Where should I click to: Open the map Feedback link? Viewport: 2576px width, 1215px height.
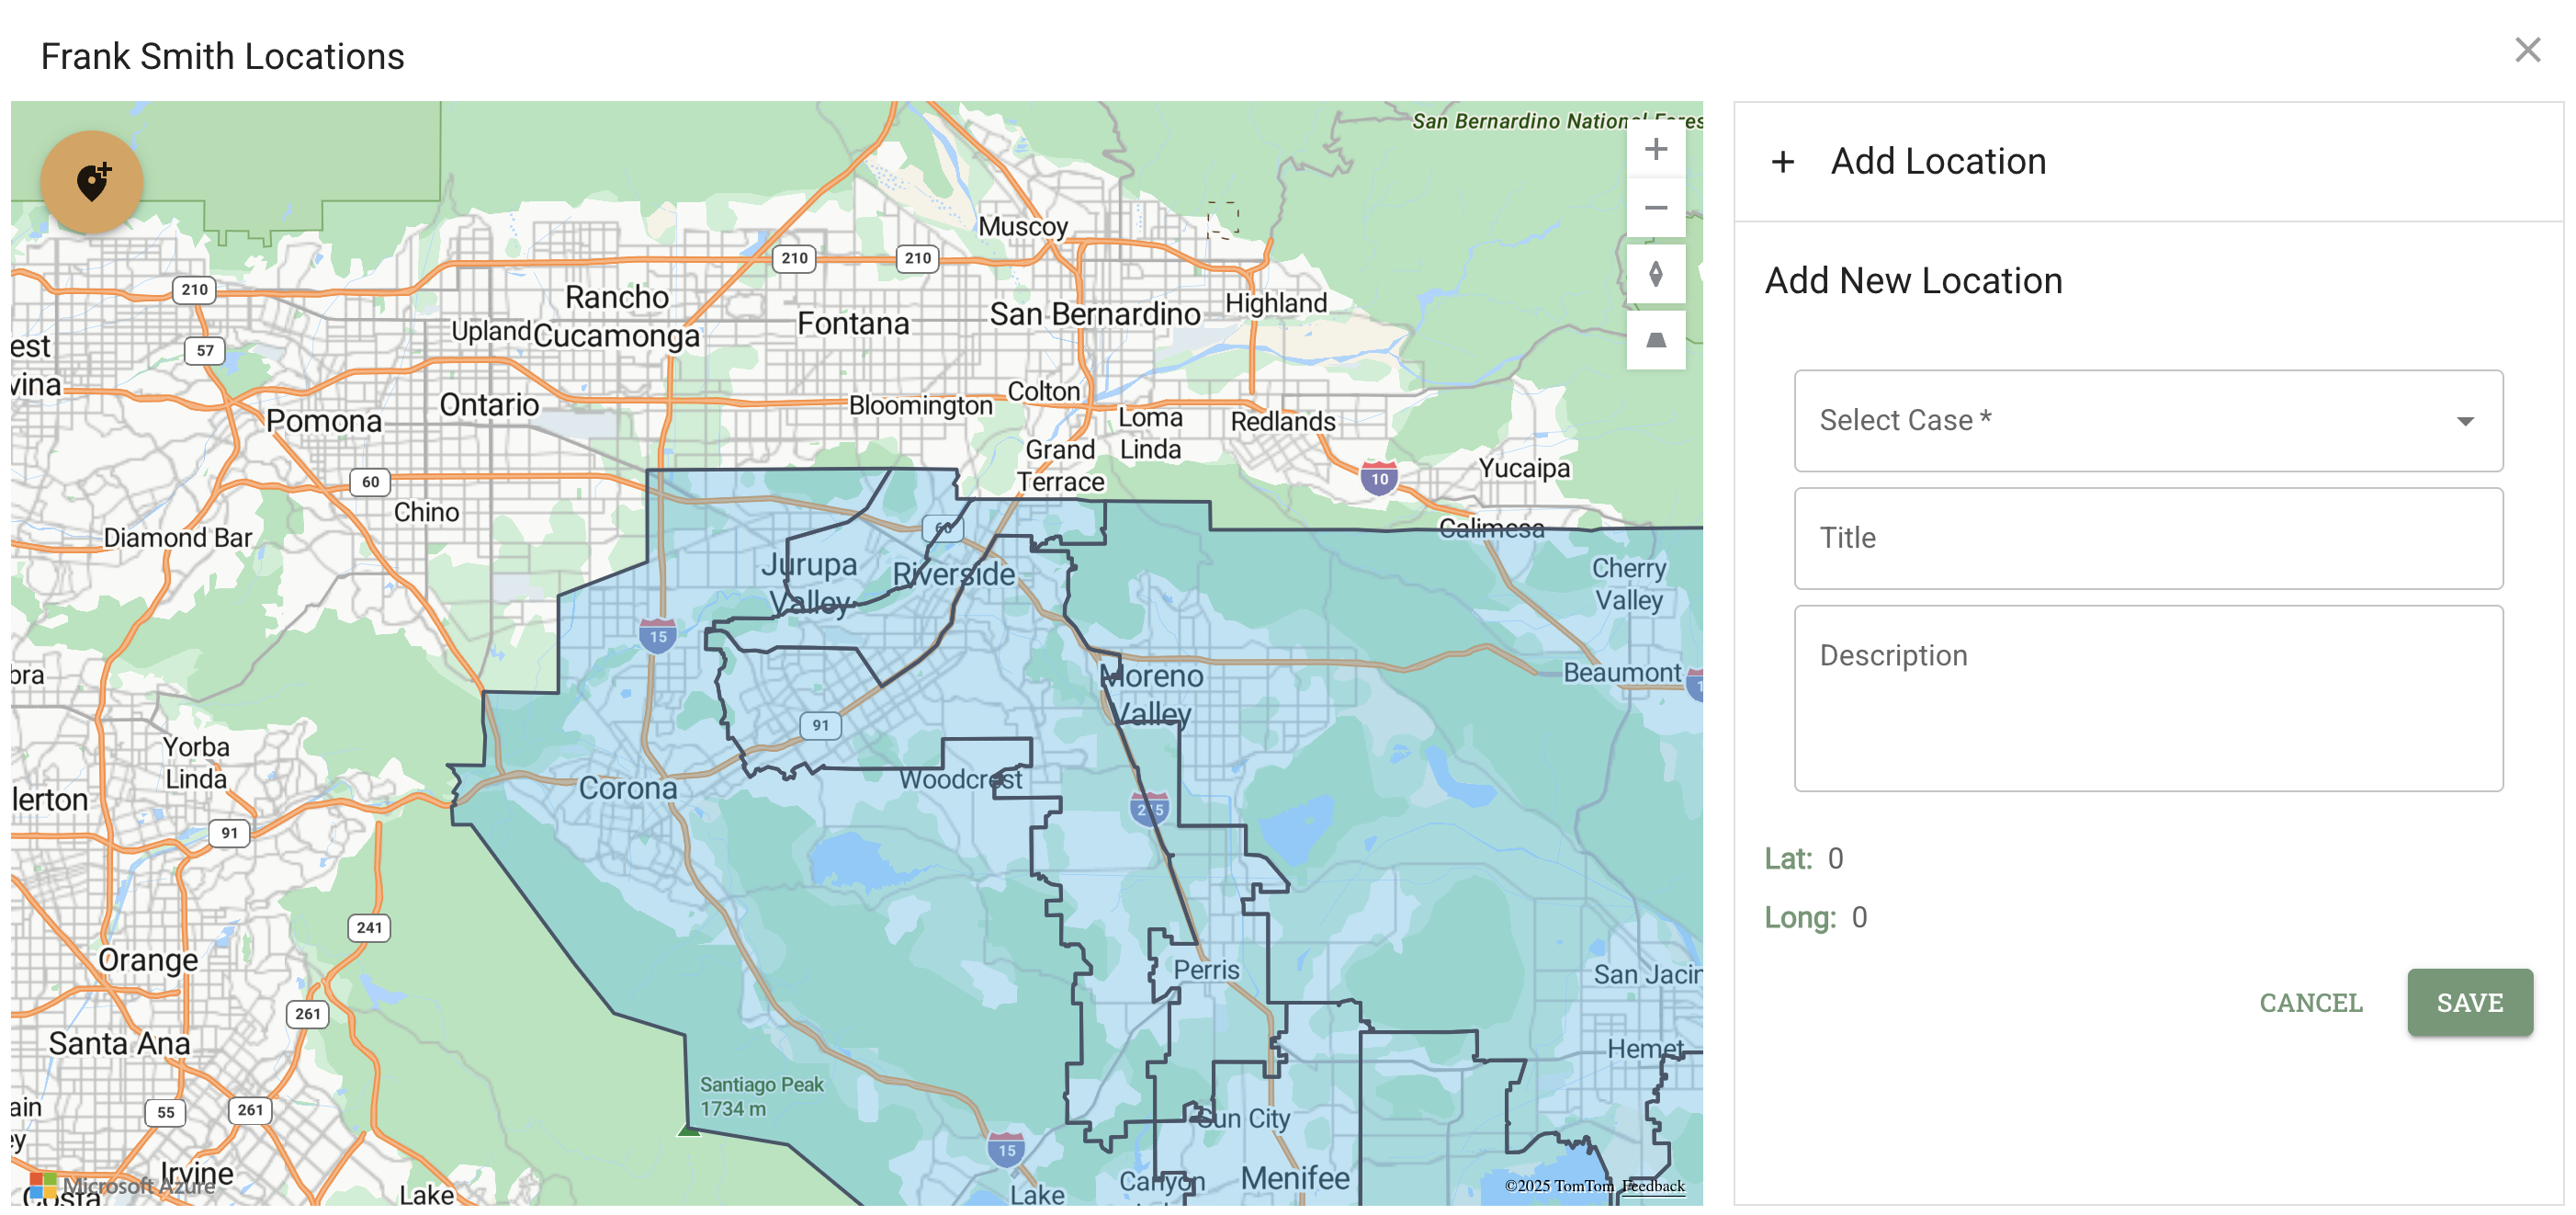(1652, 1186)
